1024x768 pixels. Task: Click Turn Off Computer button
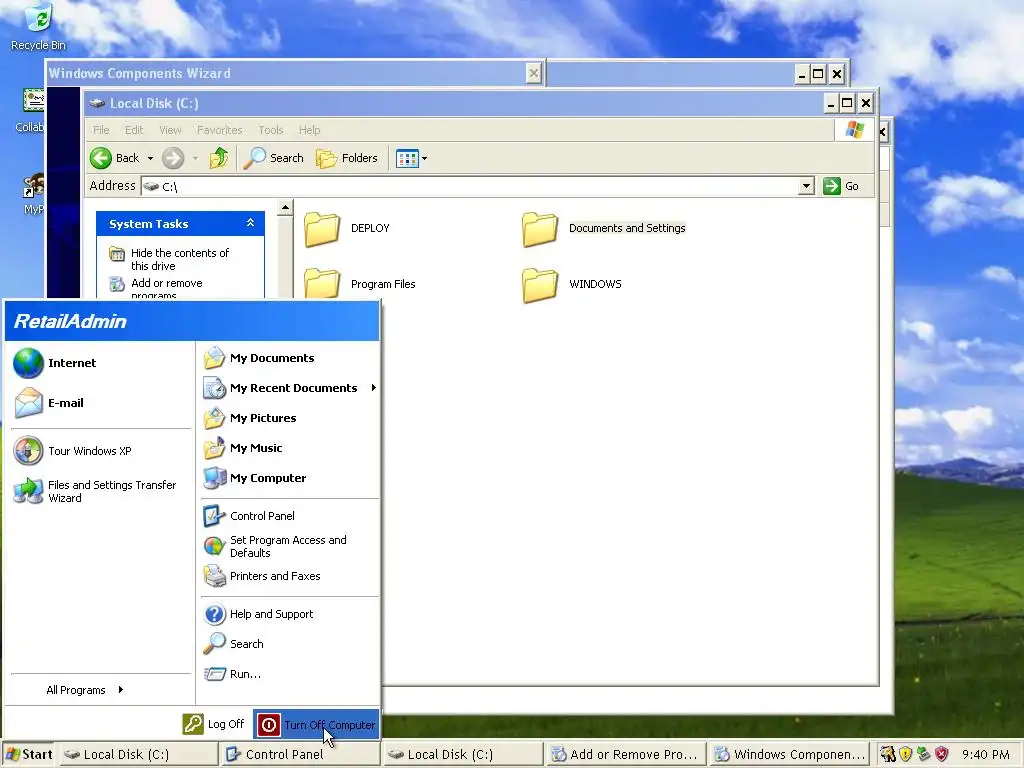[x=315, y=724]
